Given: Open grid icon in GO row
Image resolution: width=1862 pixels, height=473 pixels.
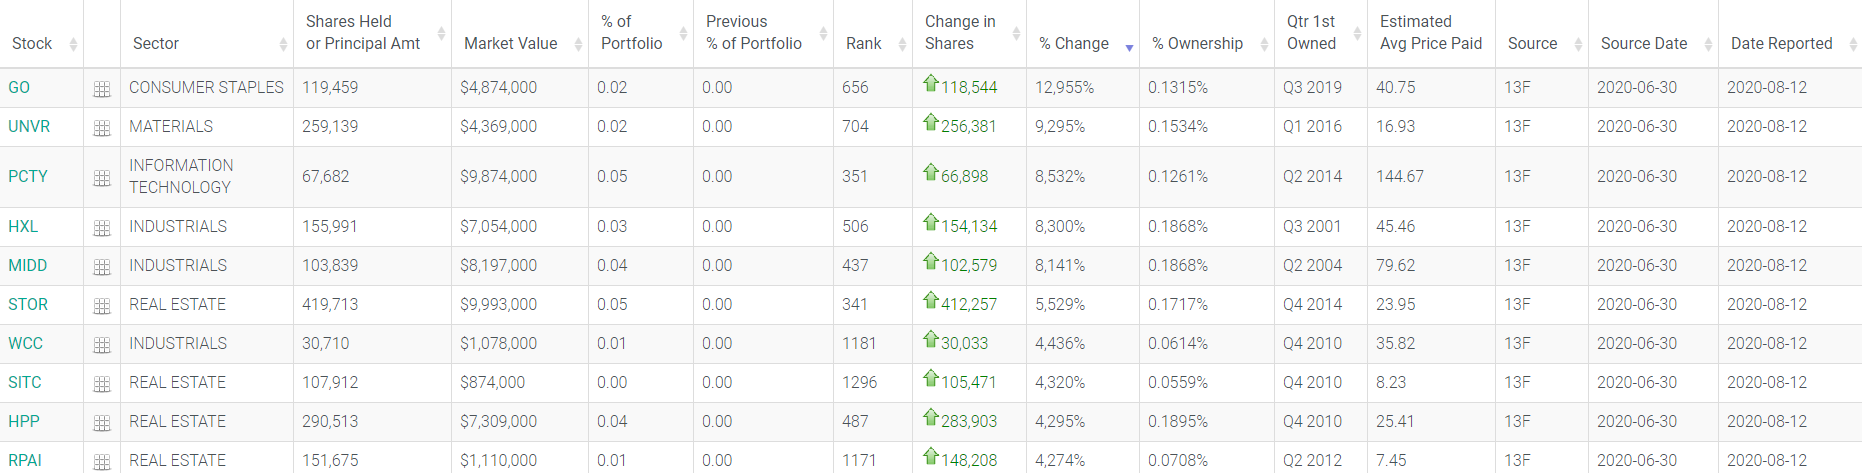Looking at the screenshot, I should pyautogui.click(x=102, y=89).
